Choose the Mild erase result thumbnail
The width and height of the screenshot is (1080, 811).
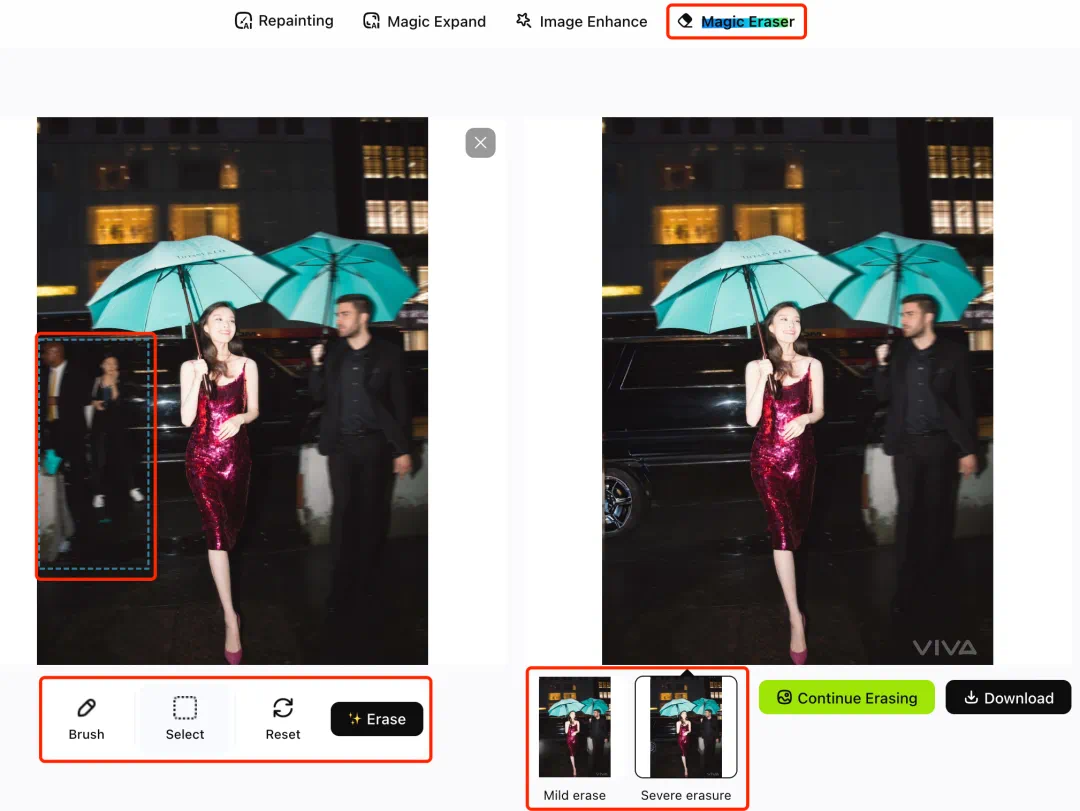[x=574, y=727]
